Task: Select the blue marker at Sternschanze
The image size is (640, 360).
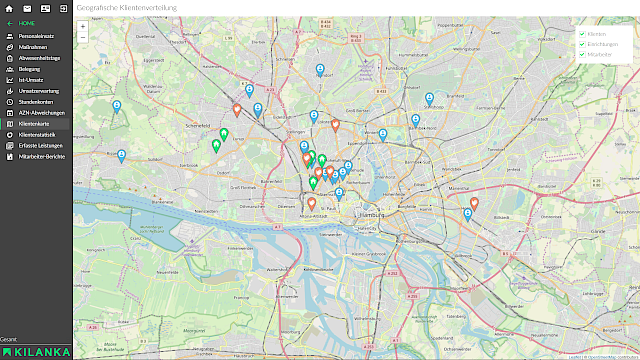Action: tap(339, 193)
